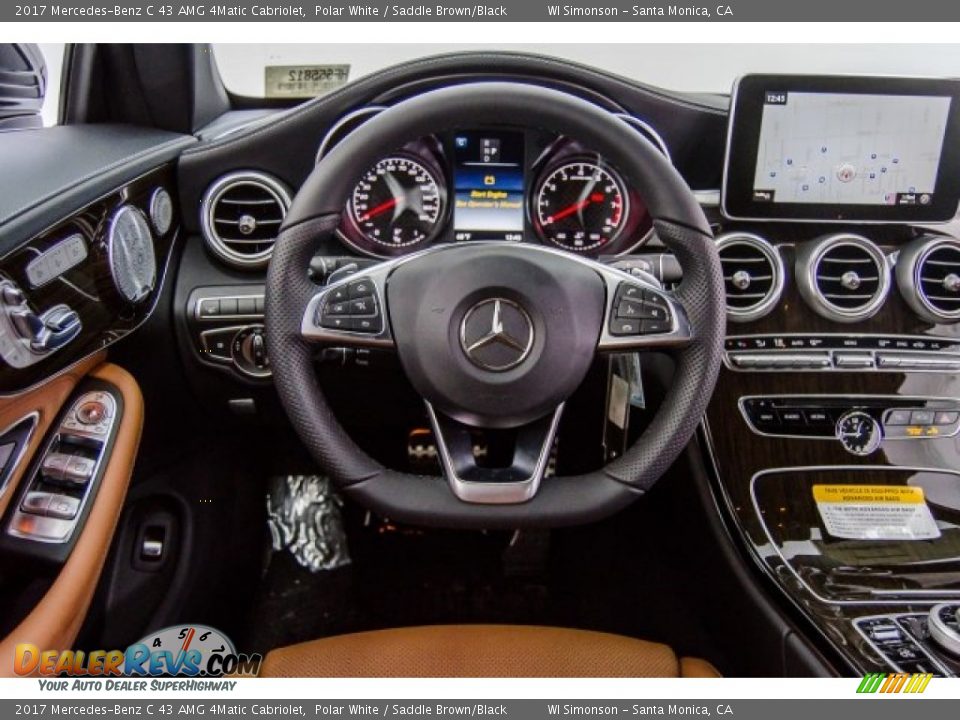Click the hazard warning triangle button on the console

tap(947, 416)
